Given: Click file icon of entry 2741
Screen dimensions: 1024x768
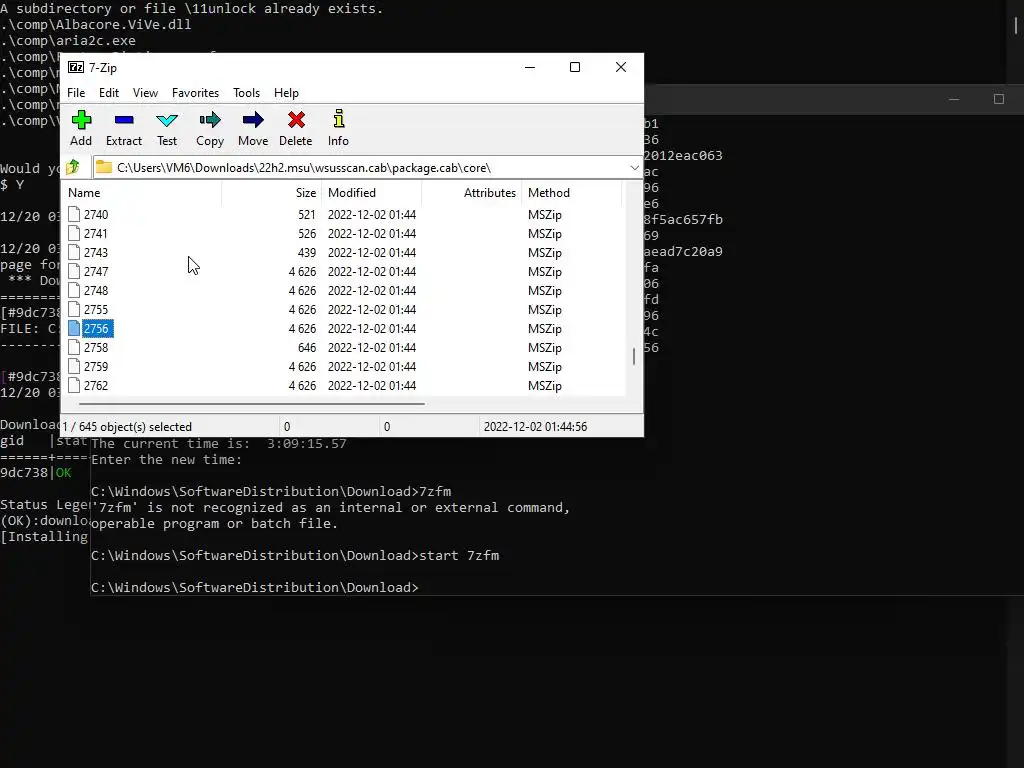Looking at the screenshot, I should [x=74, y=233].
